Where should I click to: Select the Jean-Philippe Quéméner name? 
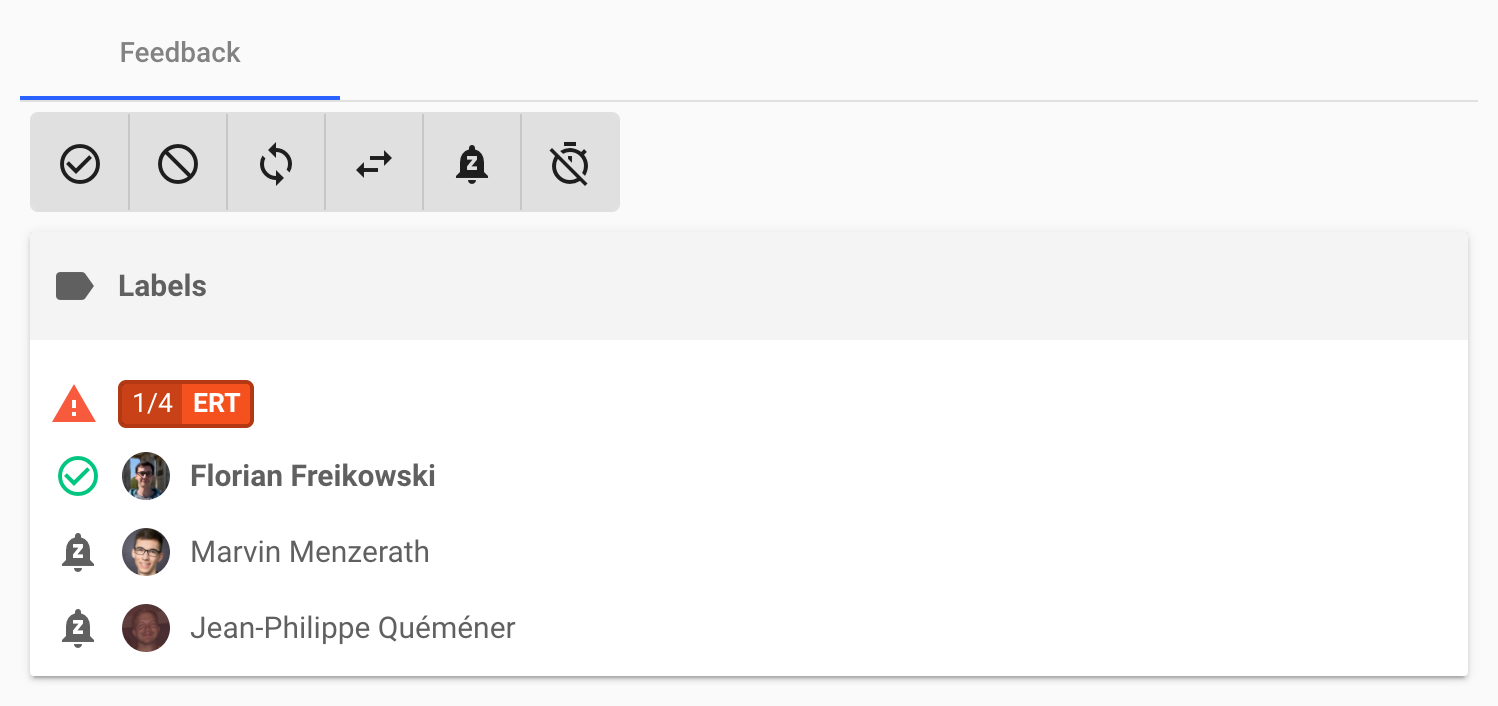353,628
